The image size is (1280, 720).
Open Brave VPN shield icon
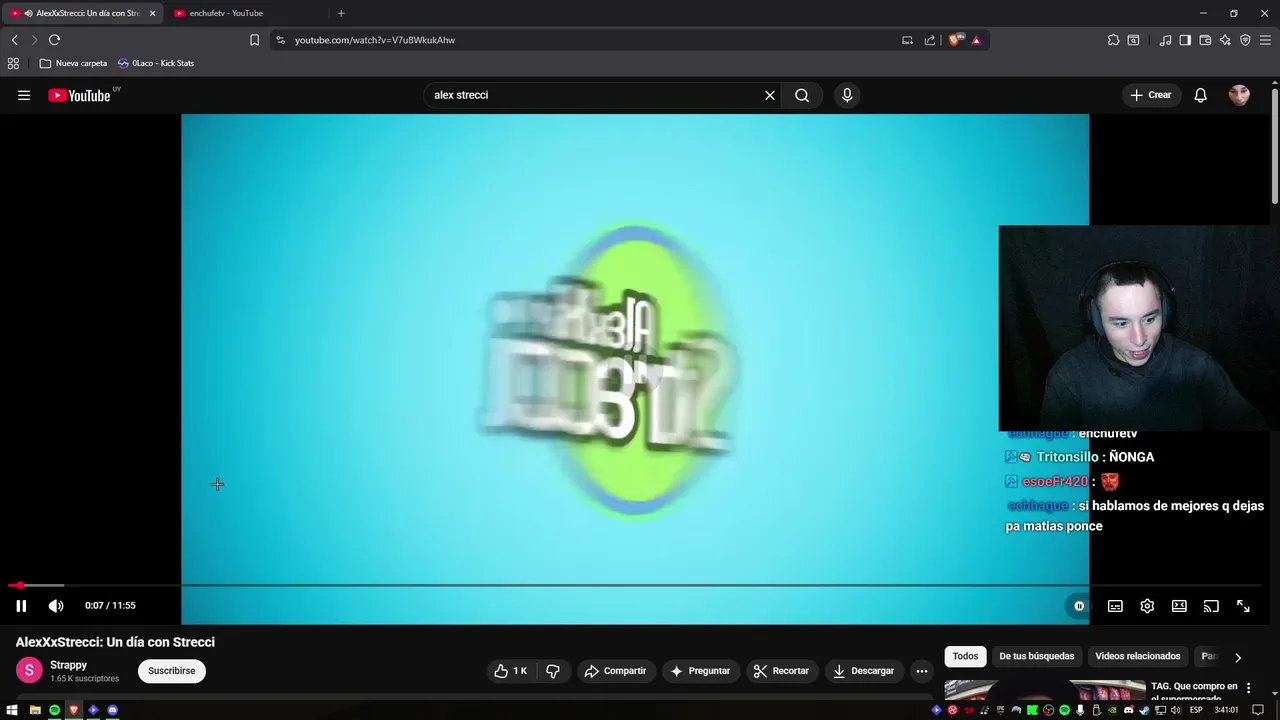1245,40
